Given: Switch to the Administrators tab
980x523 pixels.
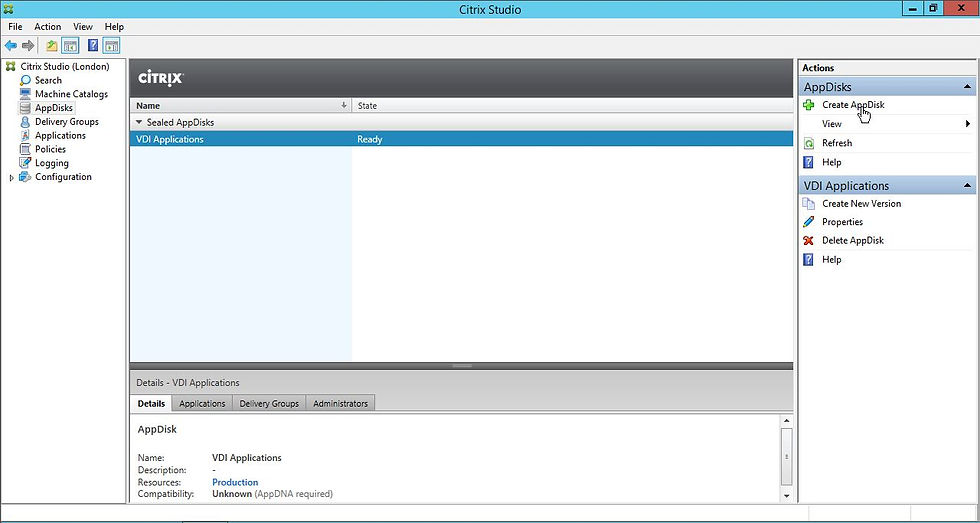Looking at the screenshot, I should [341, 403].
